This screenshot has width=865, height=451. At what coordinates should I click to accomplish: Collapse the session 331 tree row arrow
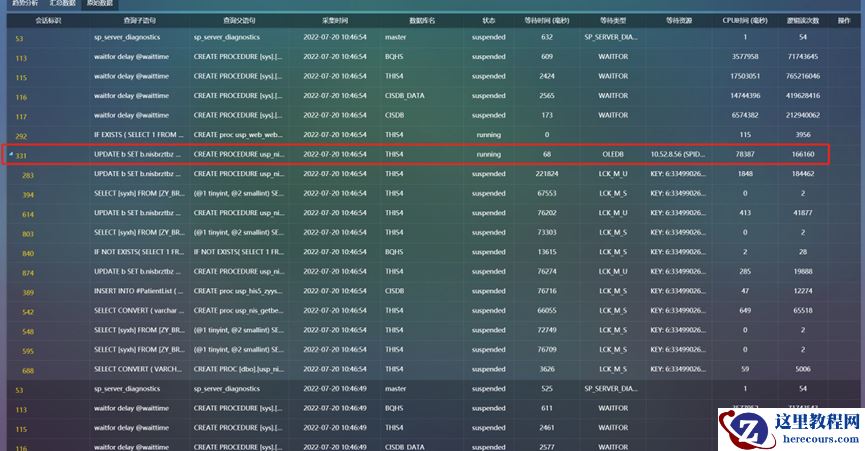coord(10,155)
